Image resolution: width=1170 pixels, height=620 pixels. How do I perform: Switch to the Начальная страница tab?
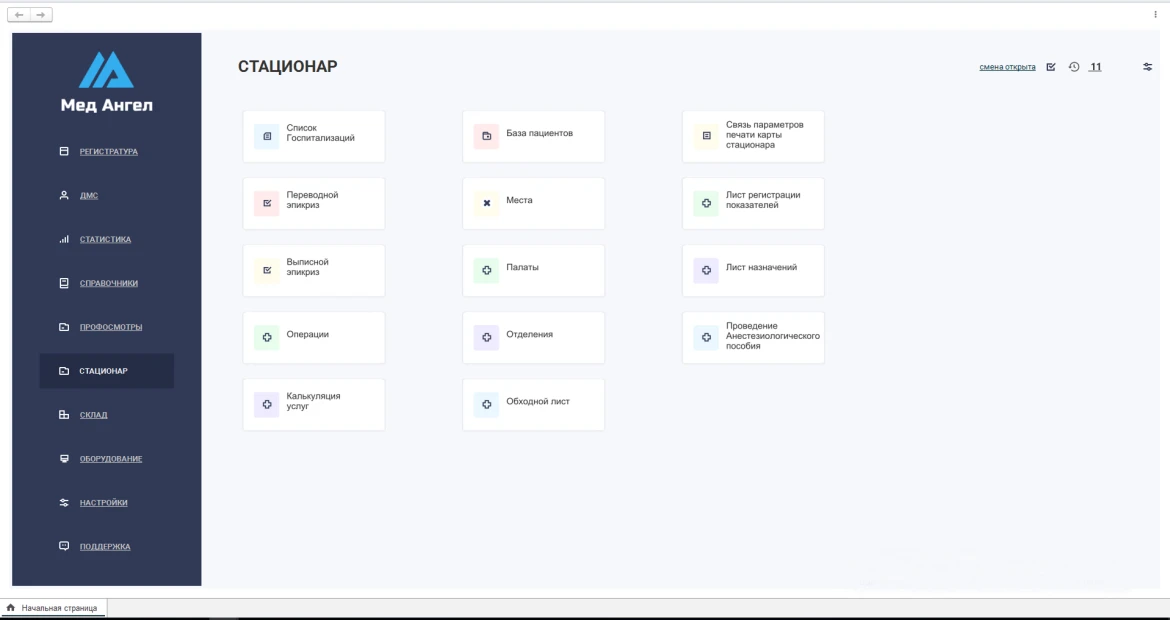[x=54, y=608]
